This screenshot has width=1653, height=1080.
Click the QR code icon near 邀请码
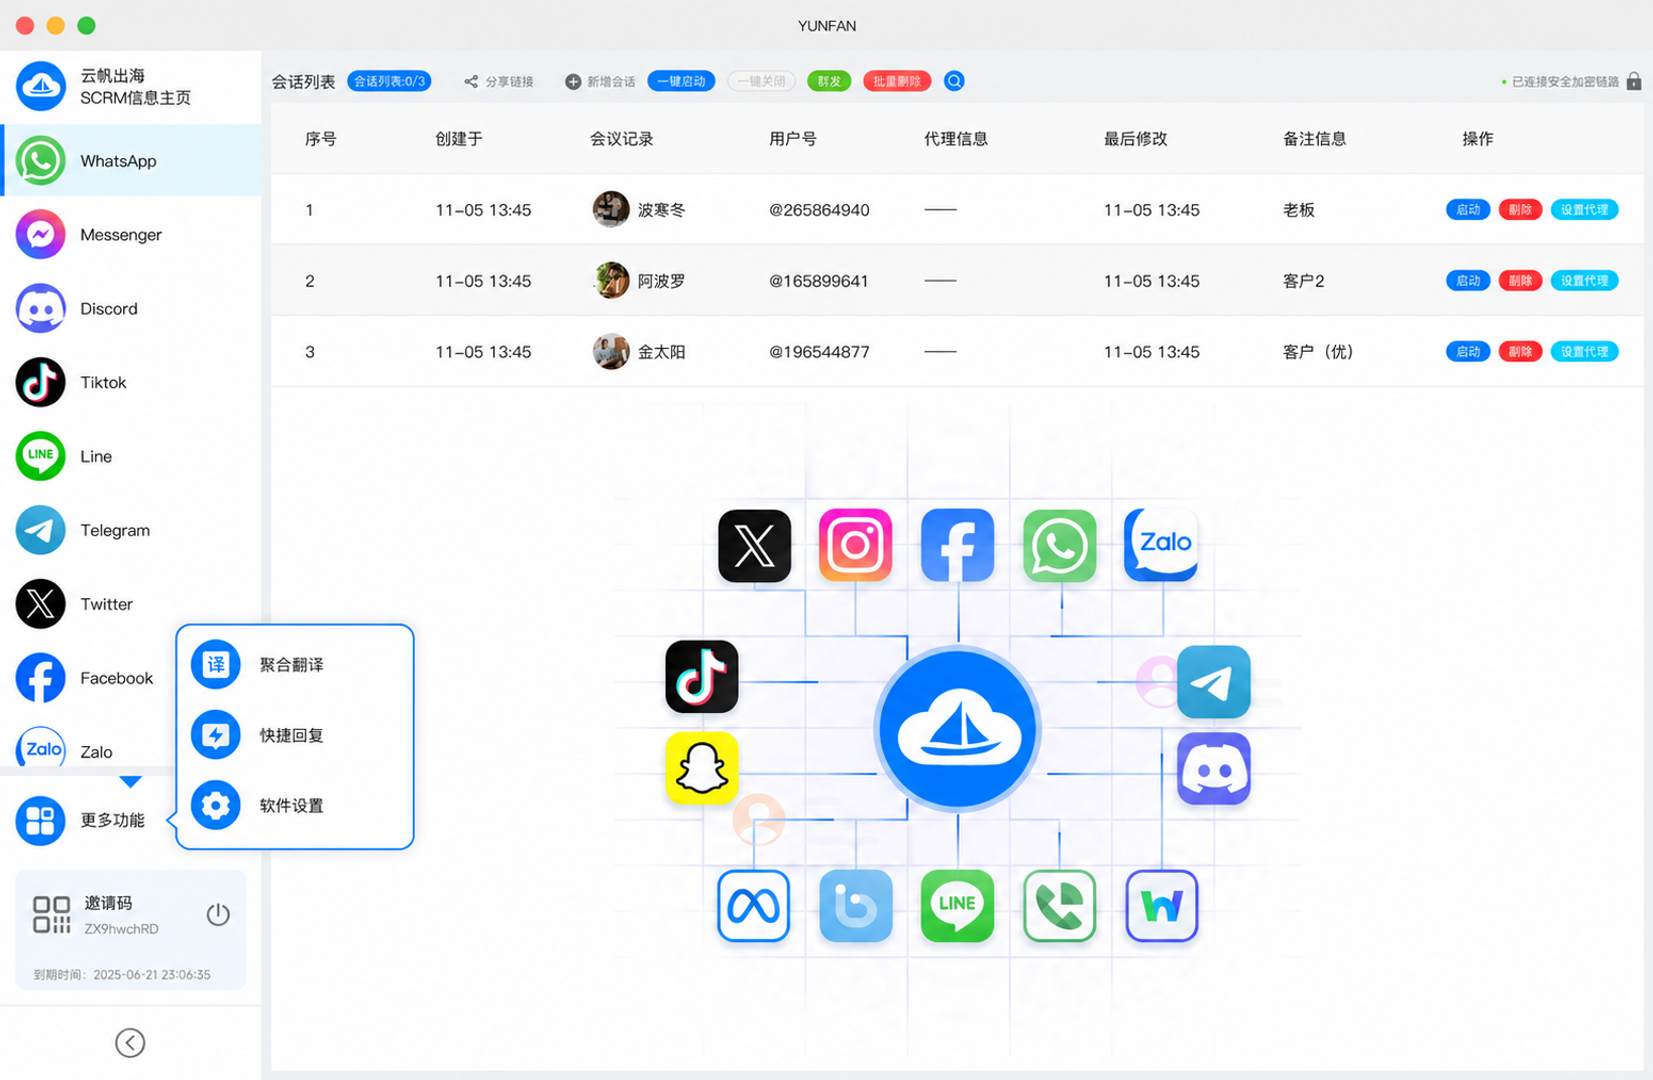[x=51, y=914]
